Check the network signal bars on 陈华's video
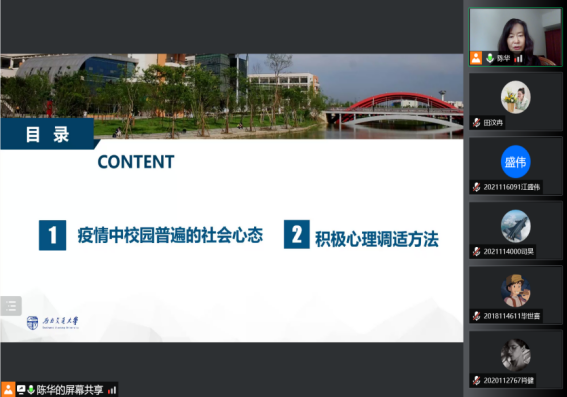This screenshot has width=567, height=397. pyautogui.click(x=519, y=58)
